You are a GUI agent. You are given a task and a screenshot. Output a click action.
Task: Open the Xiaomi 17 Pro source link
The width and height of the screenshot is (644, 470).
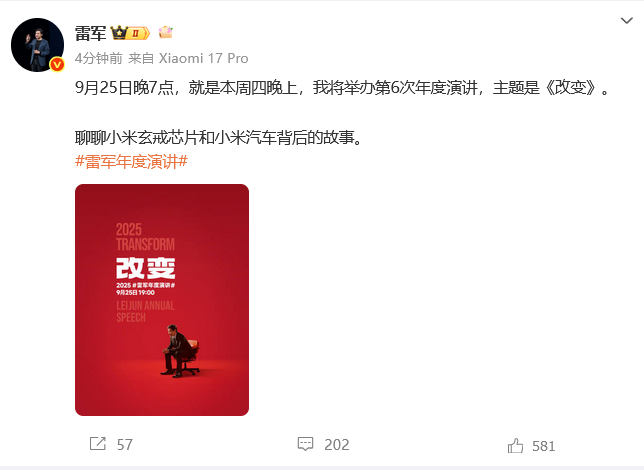[203, 58]
